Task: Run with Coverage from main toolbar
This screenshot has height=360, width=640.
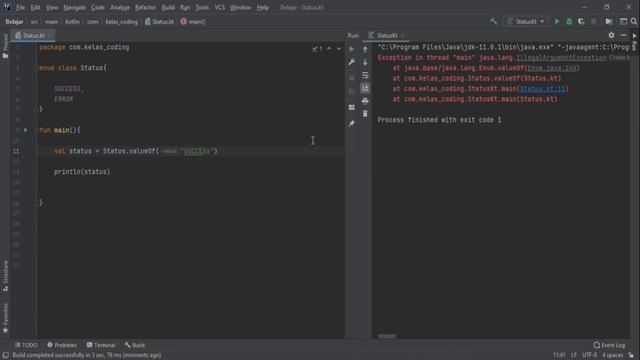Action: pos(581,21)
